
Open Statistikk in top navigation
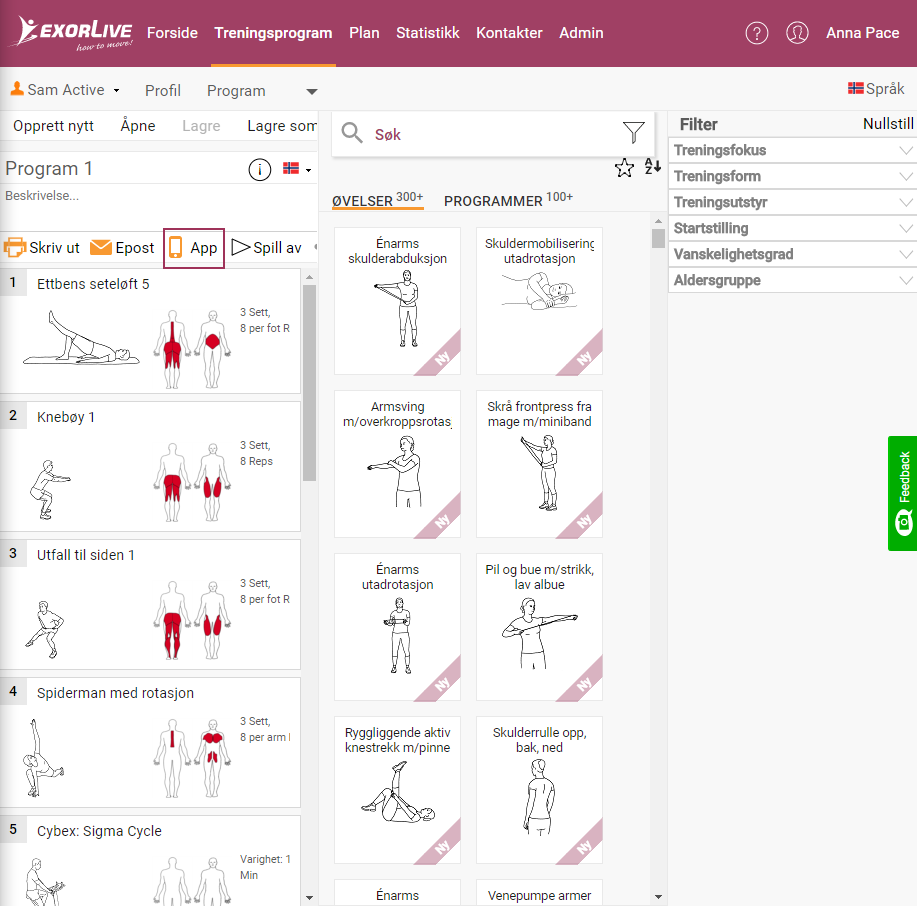(428, 33)
